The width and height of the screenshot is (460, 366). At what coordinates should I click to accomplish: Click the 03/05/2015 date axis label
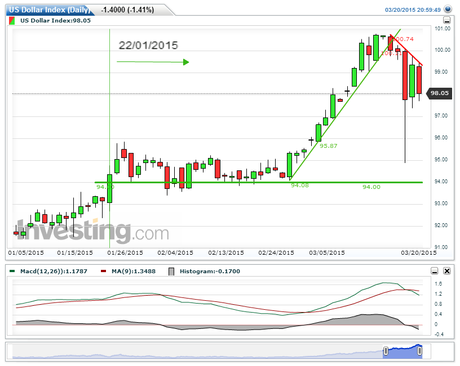point(327,253)
